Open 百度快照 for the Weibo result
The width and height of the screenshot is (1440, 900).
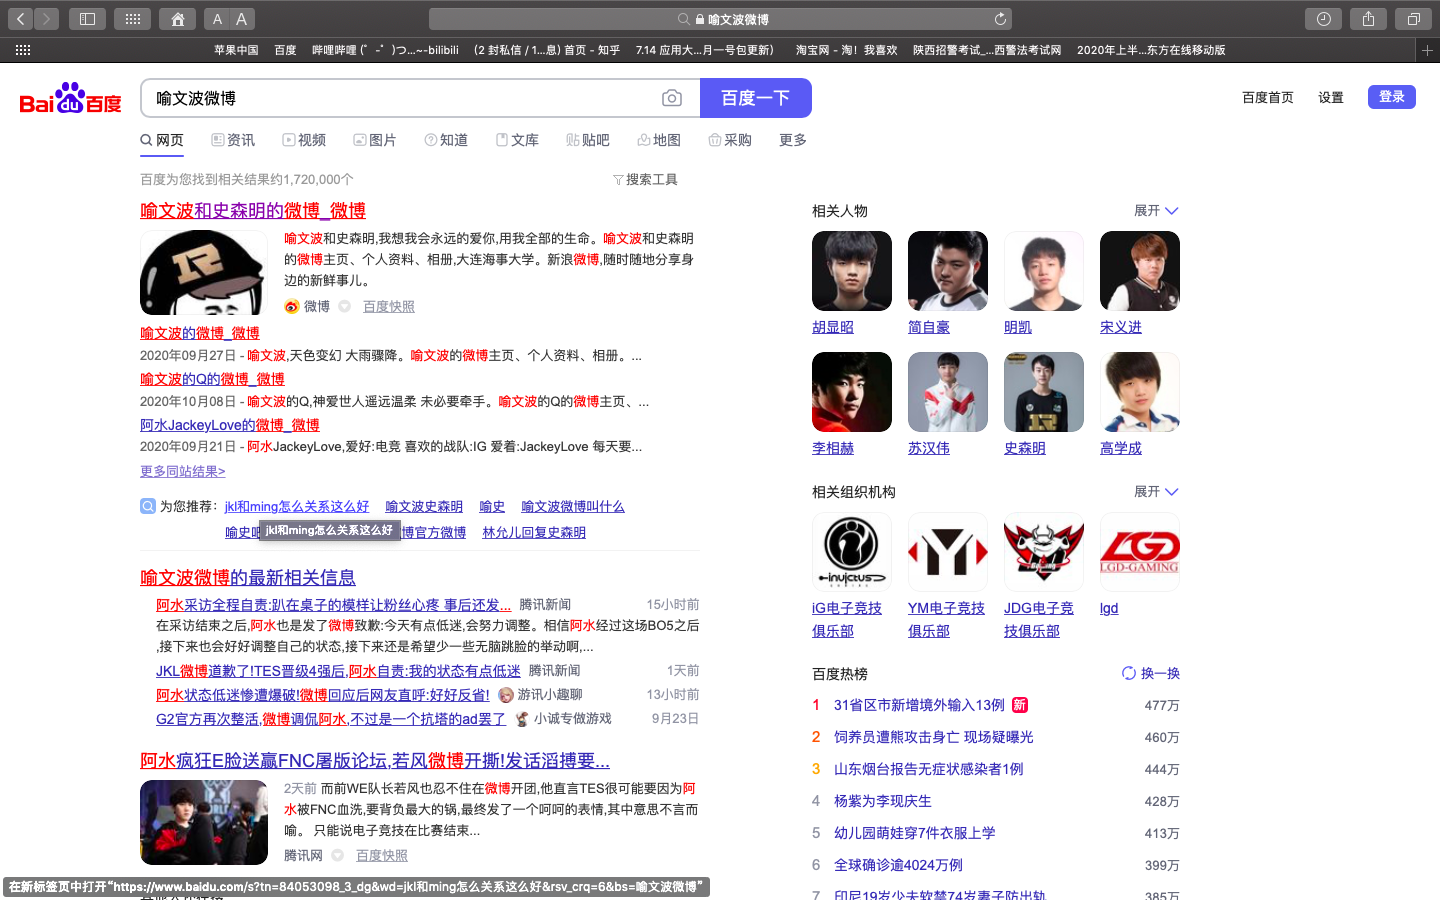pyautogui.click(x=389, y=307)
